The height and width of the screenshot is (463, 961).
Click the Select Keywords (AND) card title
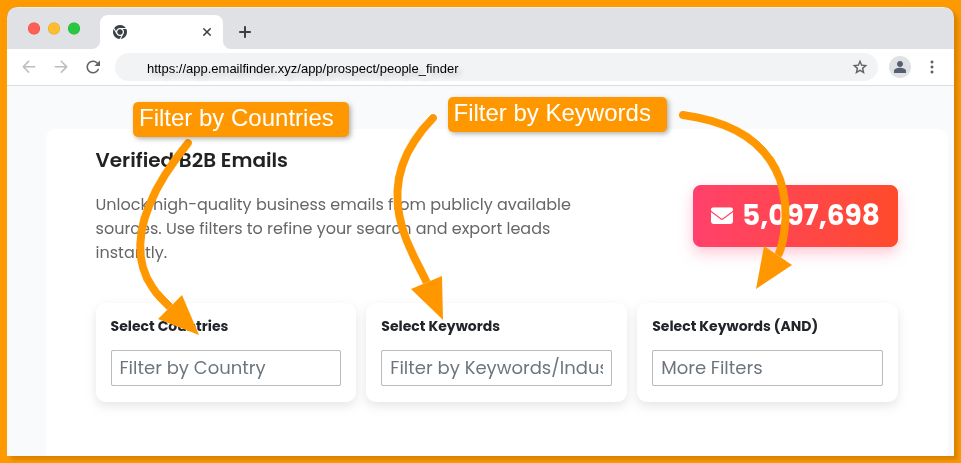(735, 326)
